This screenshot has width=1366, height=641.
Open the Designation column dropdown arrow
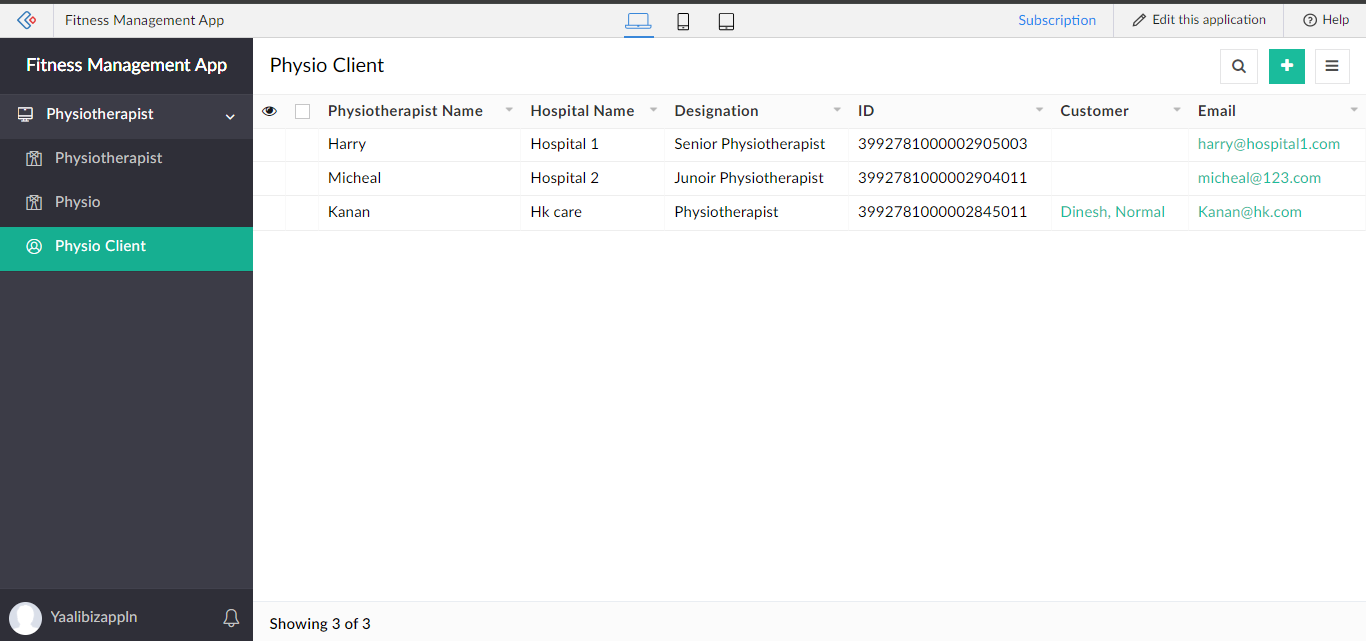pos(837,110)
